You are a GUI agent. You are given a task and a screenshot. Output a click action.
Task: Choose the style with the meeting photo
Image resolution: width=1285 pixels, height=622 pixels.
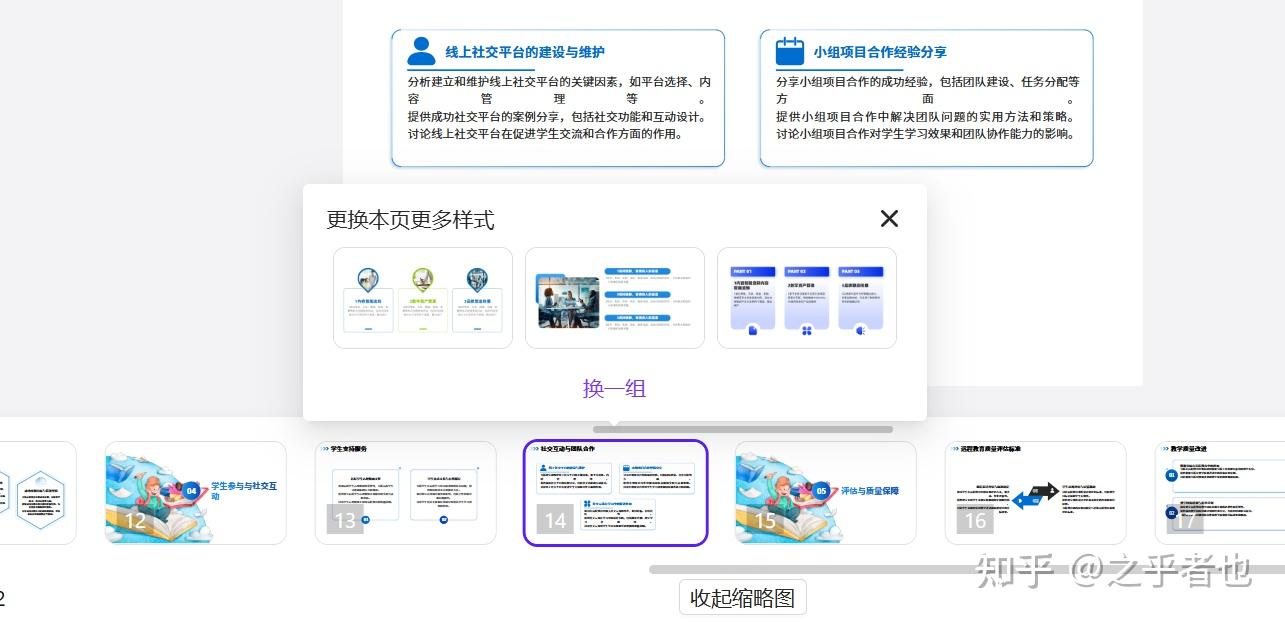[615, 298]
